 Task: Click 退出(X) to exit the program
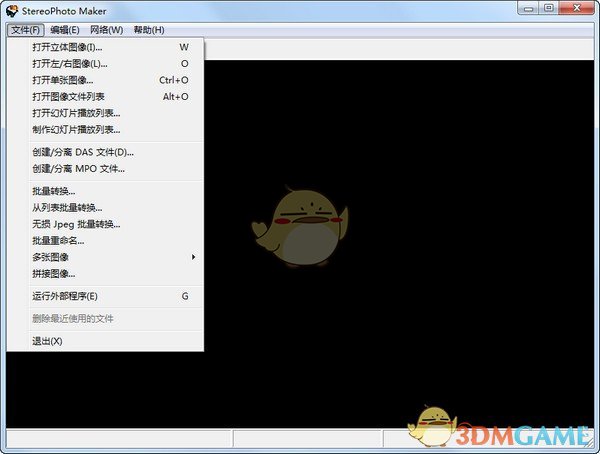[x=47, y=341]
